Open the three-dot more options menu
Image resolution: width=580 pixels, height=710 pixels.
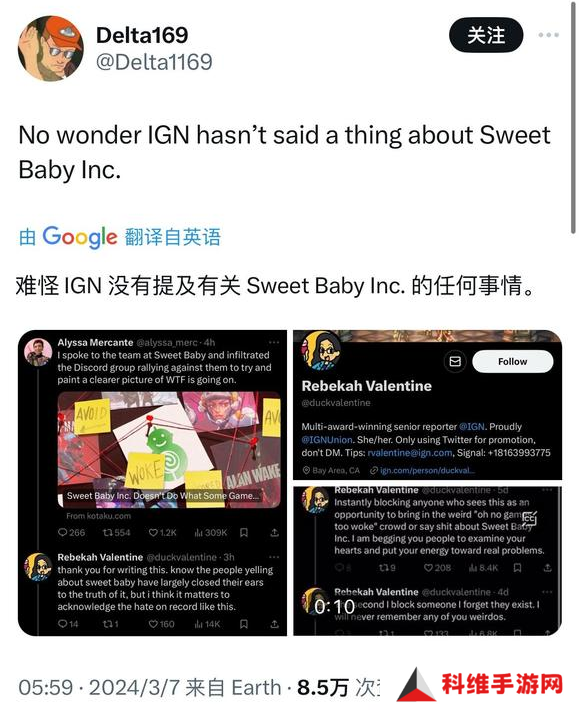pos(548,35)
